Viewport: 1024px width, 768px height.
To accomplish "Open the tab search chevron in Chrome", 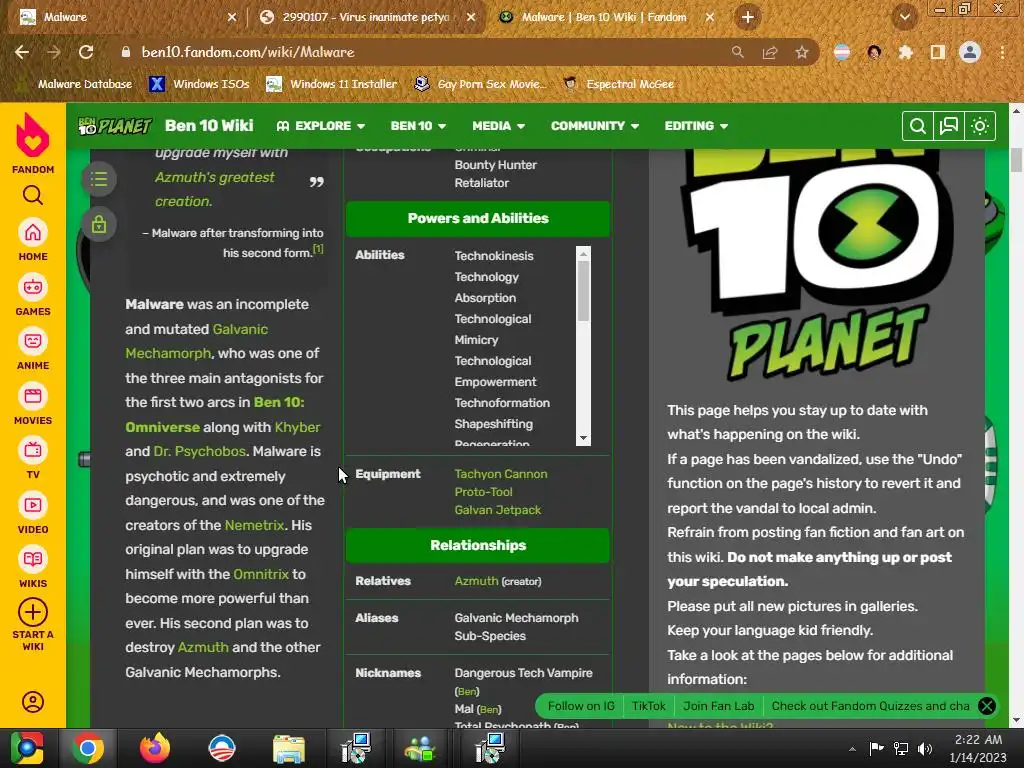I will [x=905, y=17].
